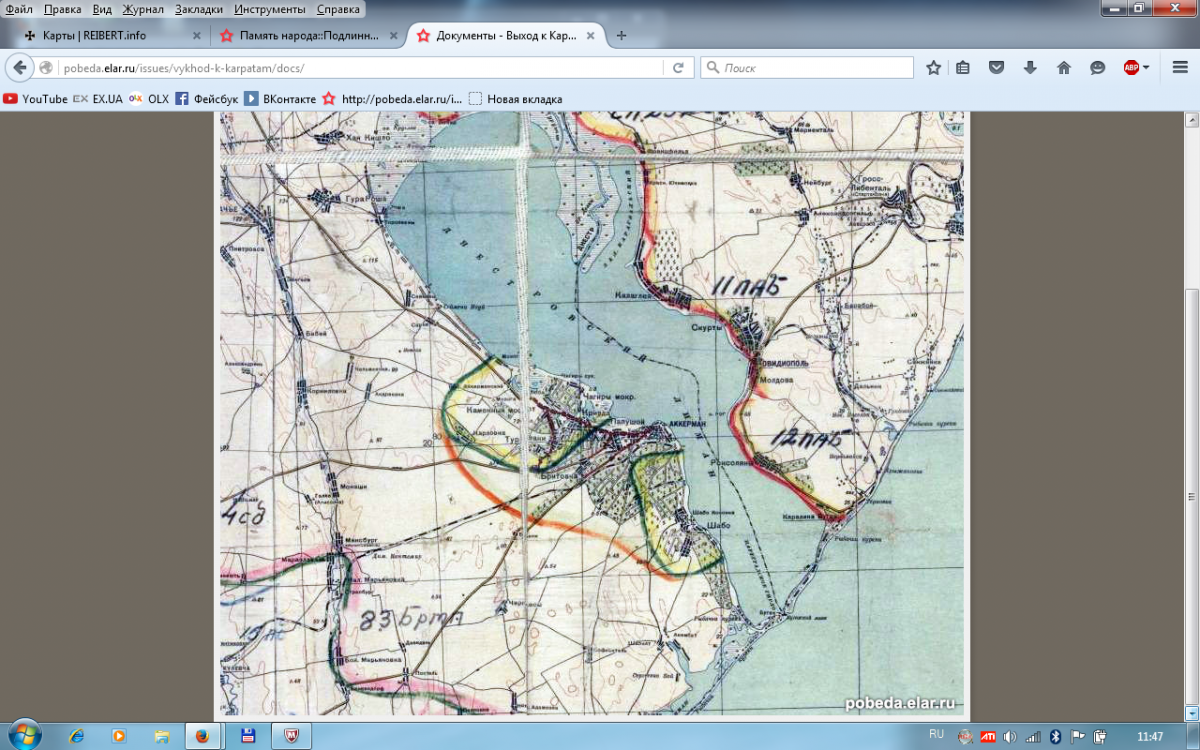Click the Поиск search field

tap(807, 68)
